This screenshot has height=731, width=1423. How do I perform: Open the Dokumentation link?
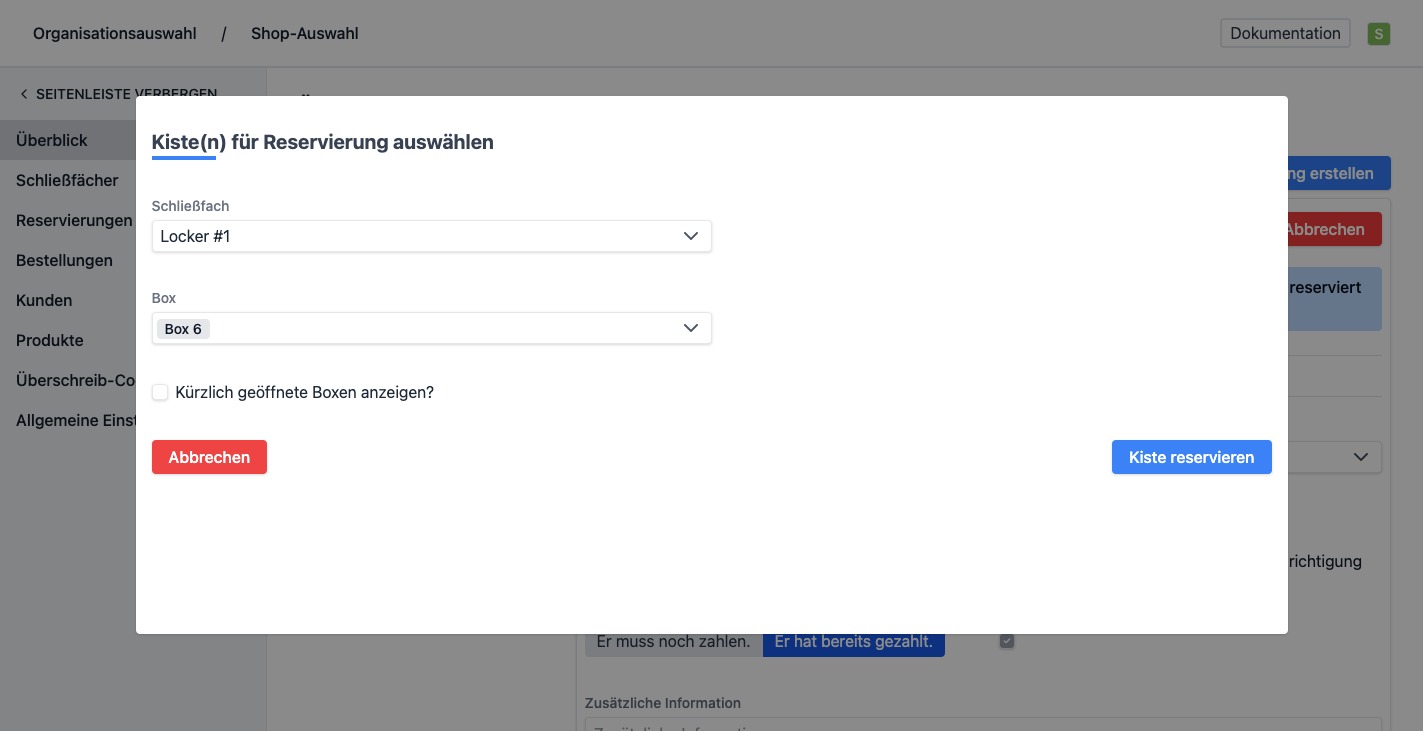point(1285,33)
